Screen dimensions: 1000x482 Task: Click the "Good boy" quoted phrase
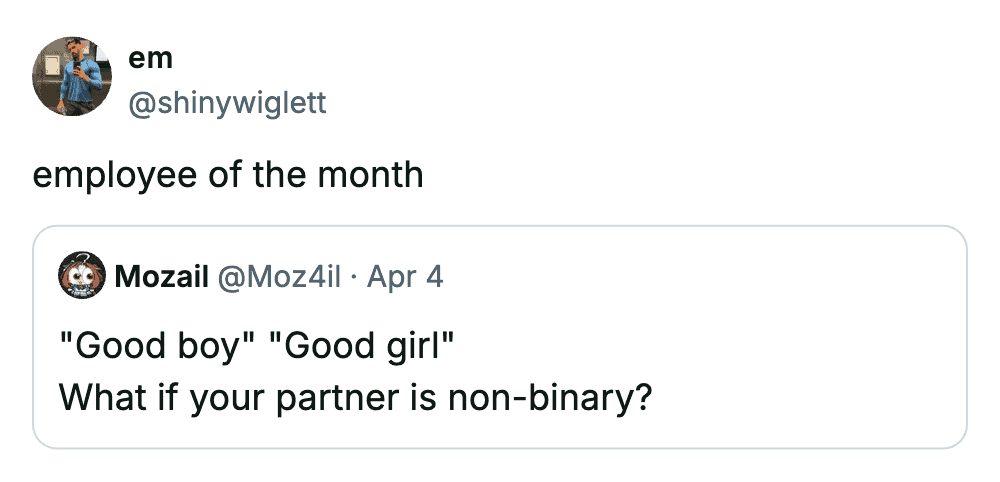157,346
